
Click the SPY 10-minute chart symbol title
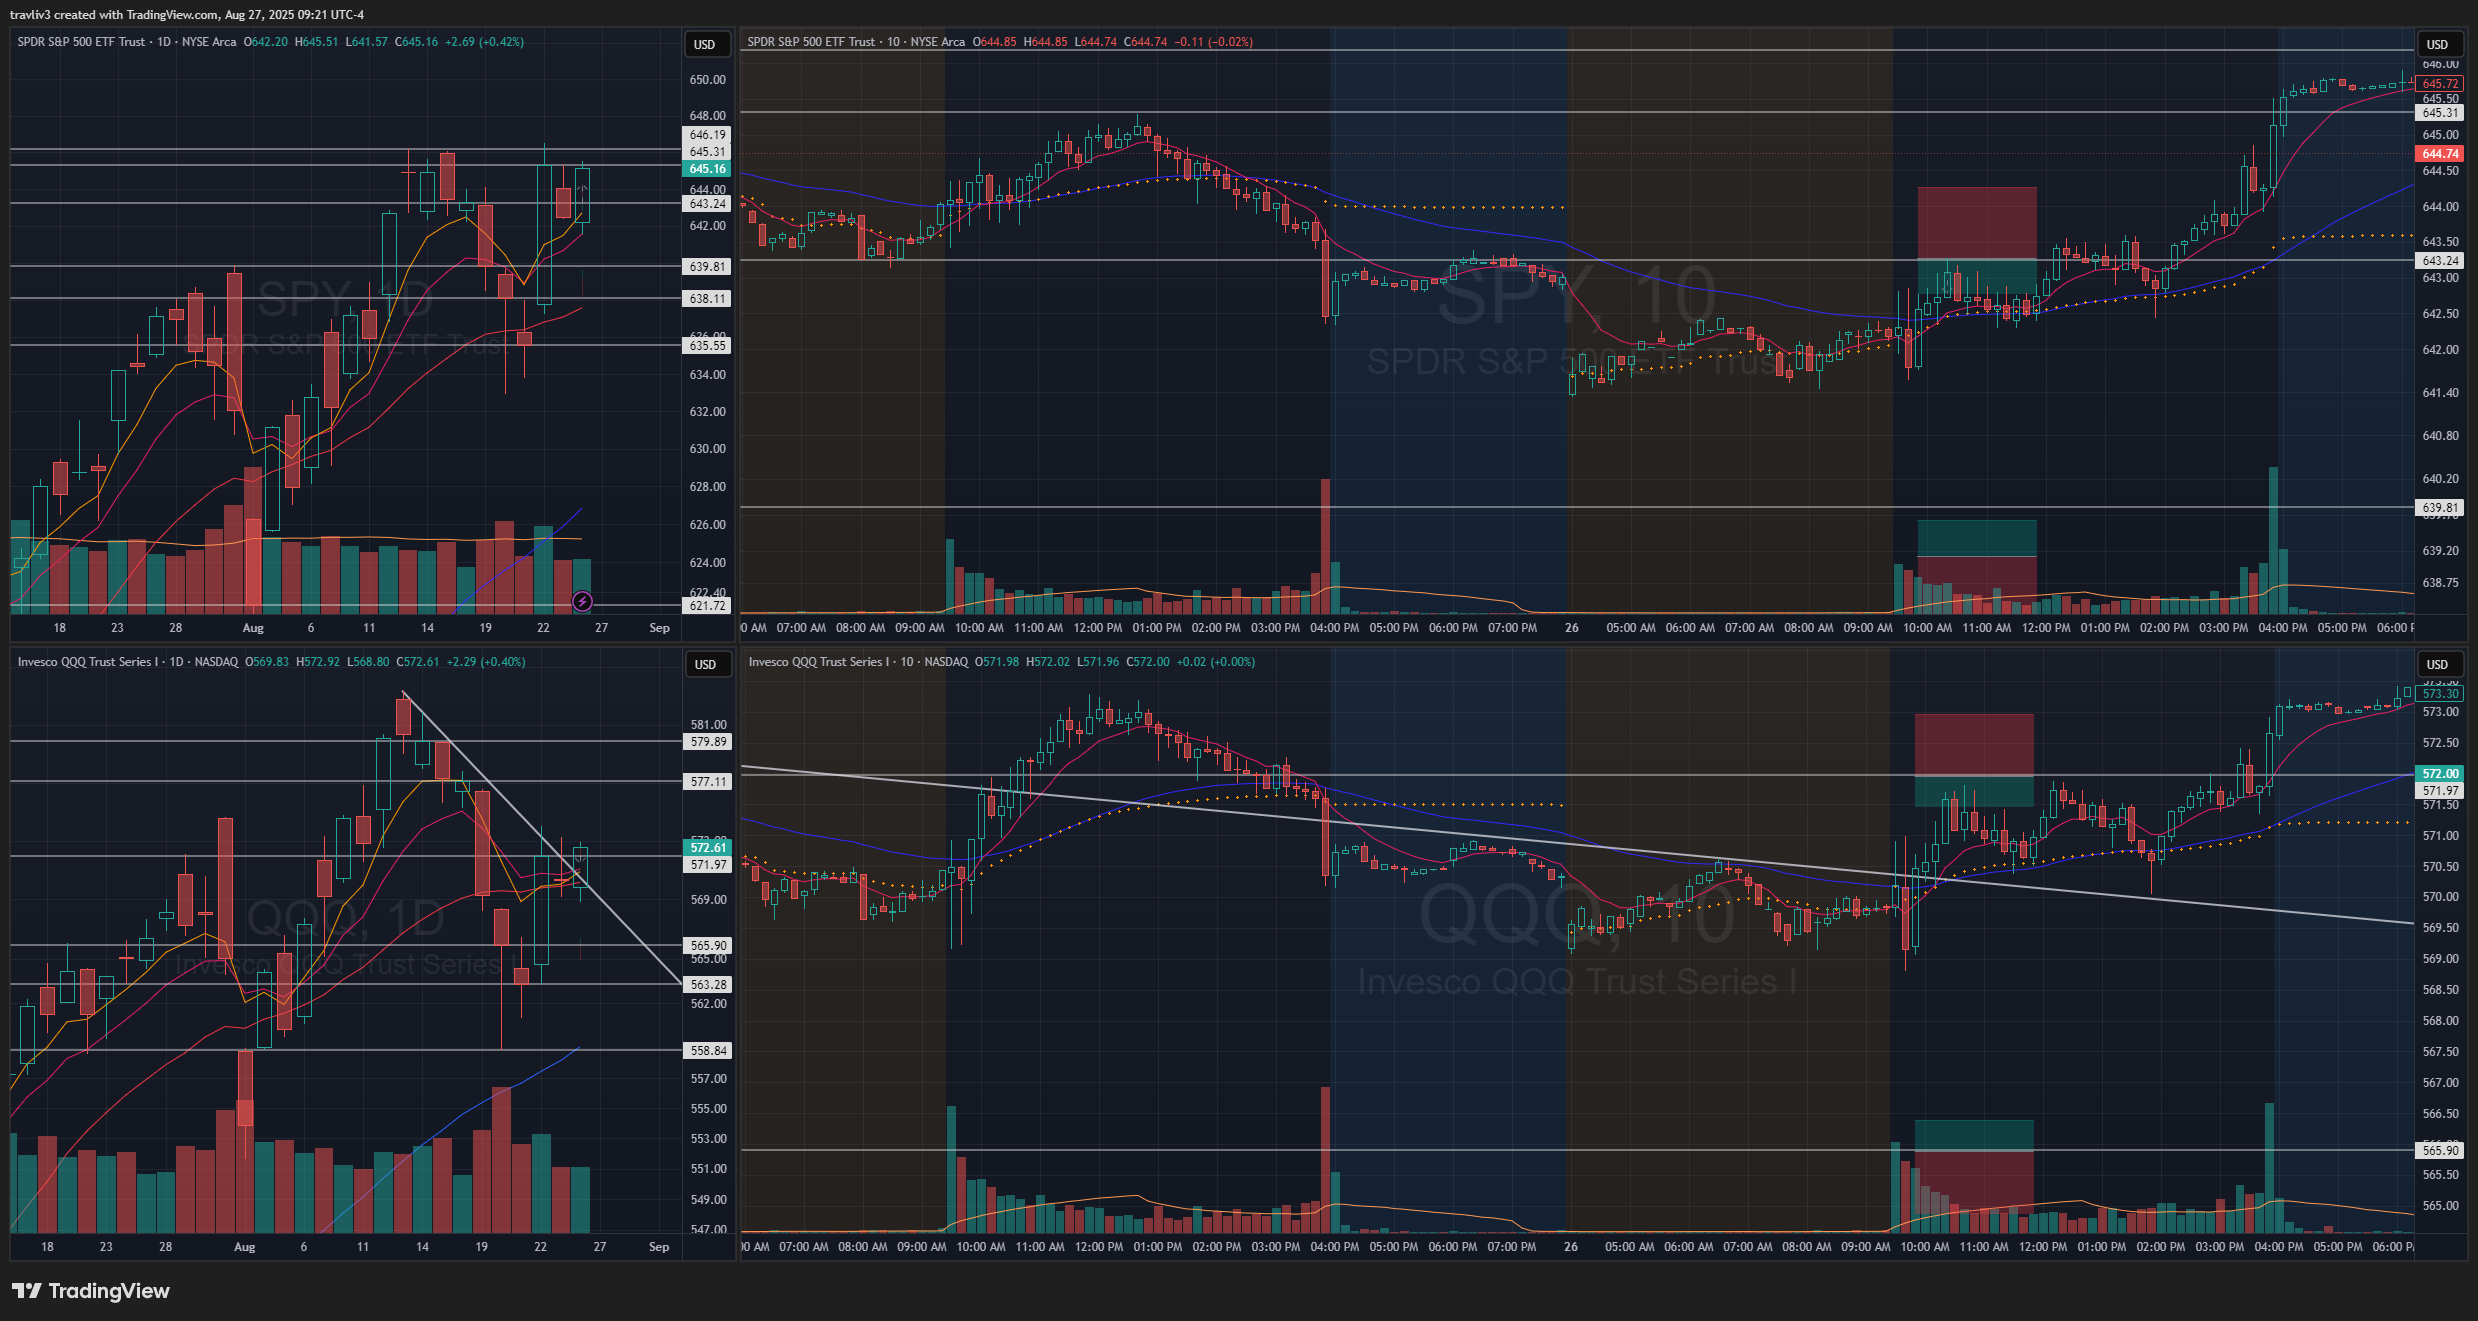click(856, 42)
